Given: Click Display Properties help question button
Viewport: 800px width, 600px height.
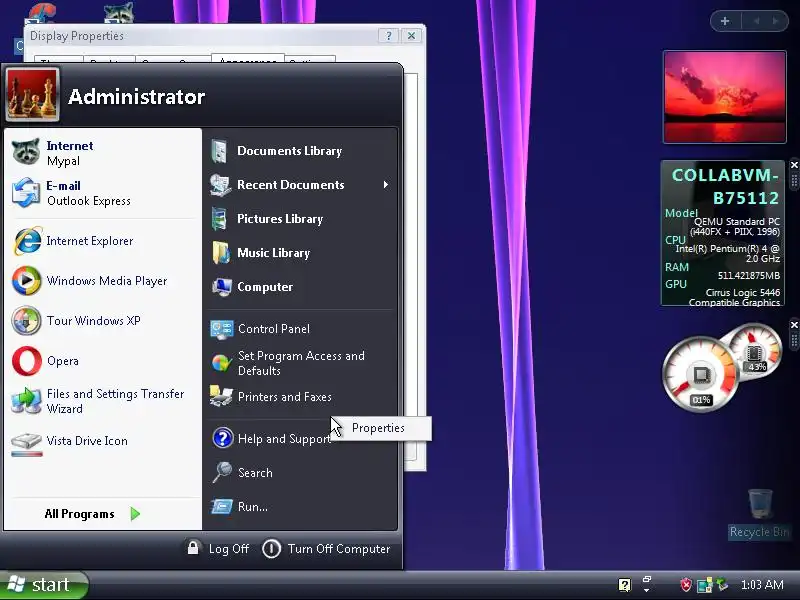Looking at the screenshot, I should pos(389,36).
